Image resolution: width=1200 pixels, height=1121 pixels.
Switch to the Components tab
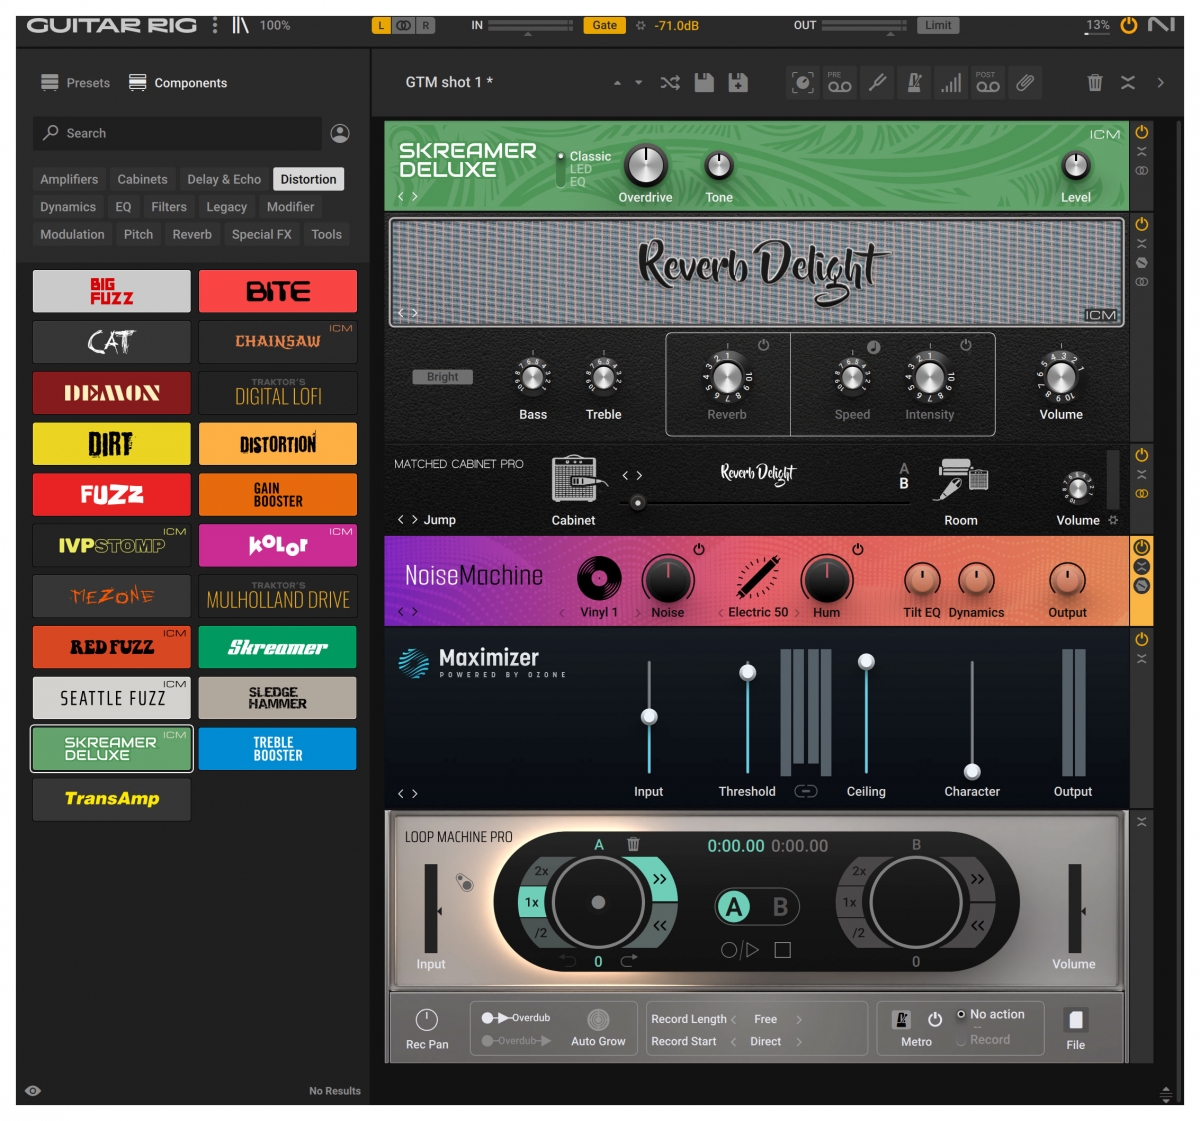(x=178, y=83)
